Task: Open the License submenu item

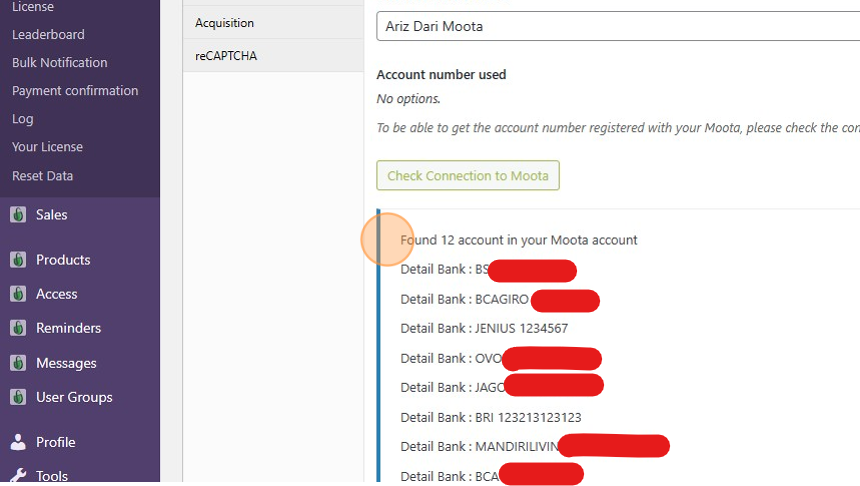Action: click(x=33, y=7)
